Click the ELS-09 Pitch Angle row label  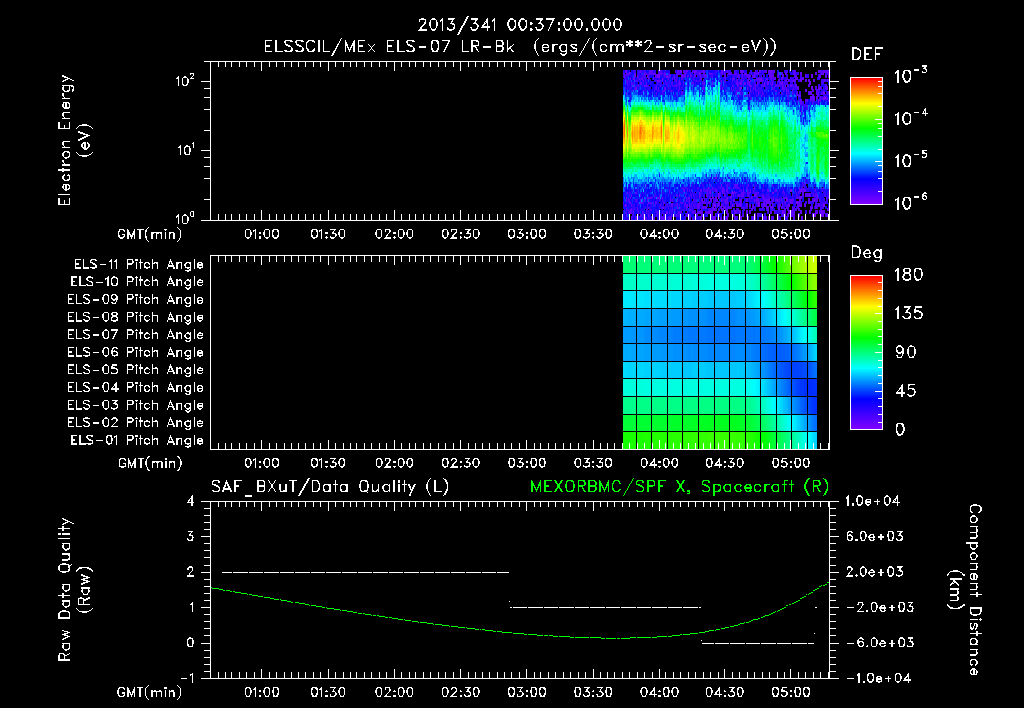[x=135, y=300]
